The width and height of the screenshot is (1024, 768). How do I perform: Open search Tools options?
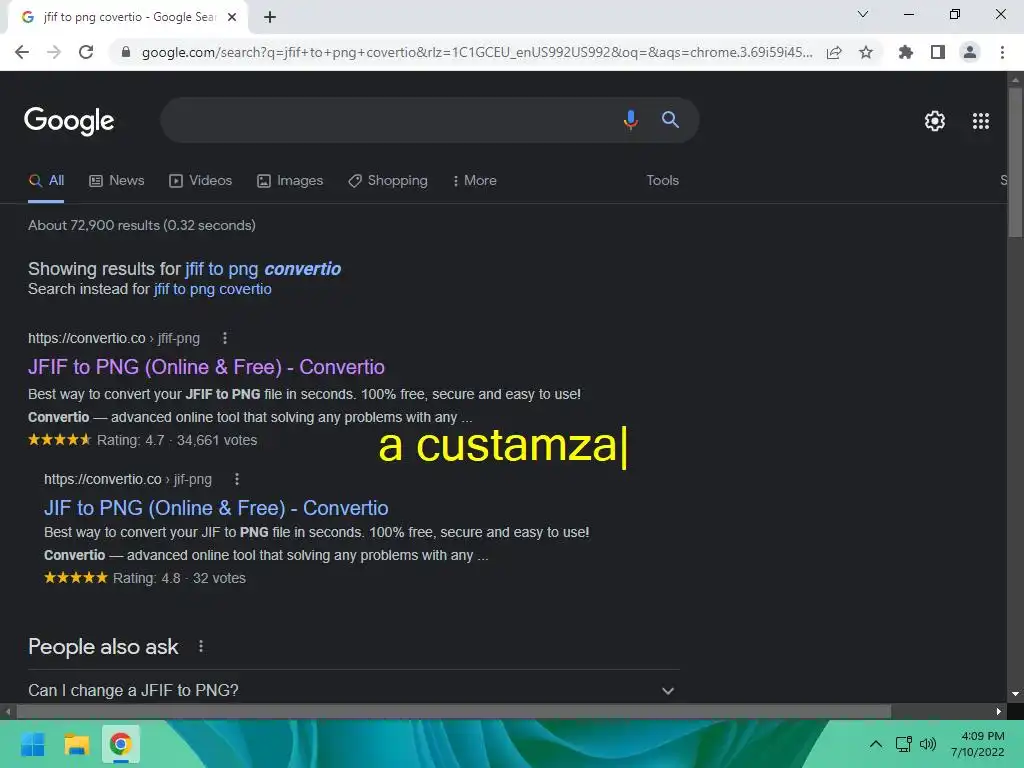[662, 181]
